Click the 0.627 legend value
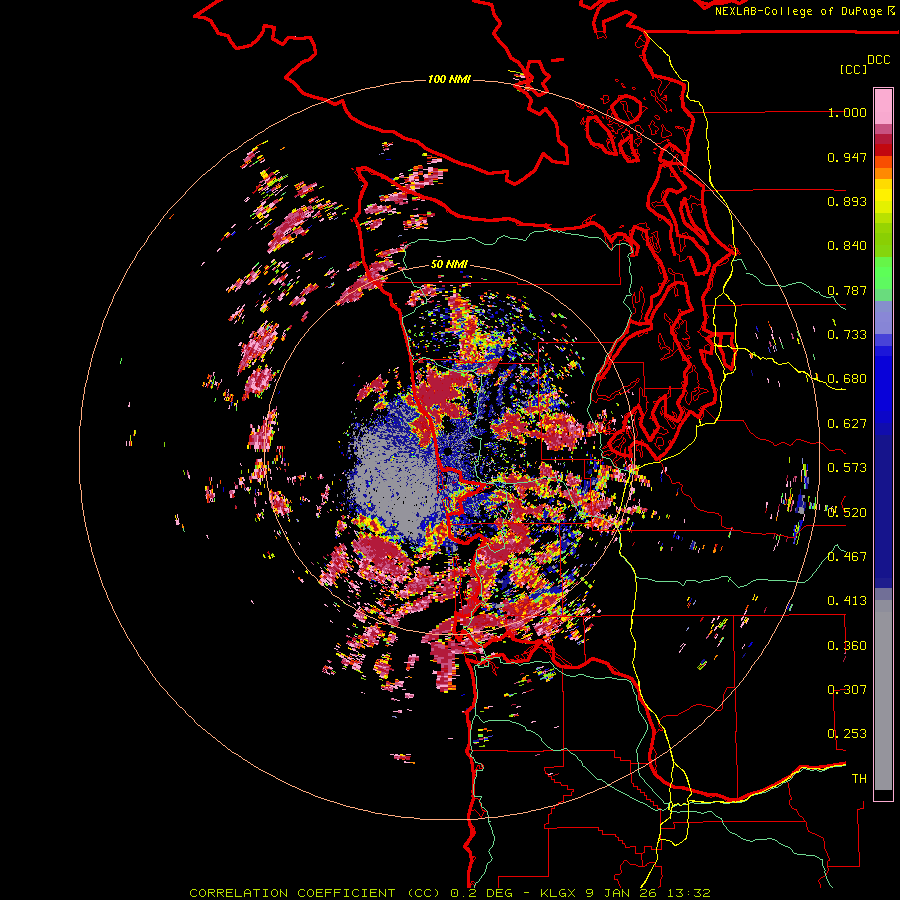This screenshot has height=900, width=900. coord(847,424)
